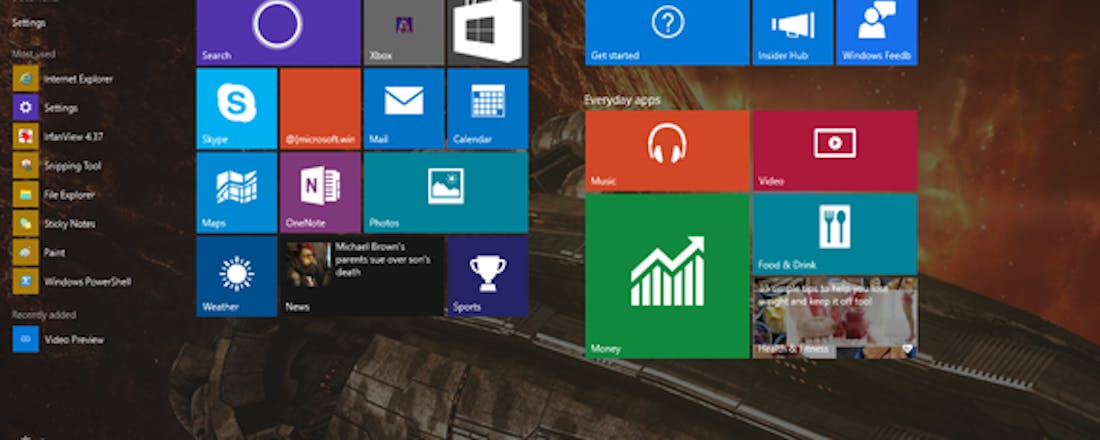Open the Get started tile
This screenshot has height=440, width=1100.
tap(667, 32)
